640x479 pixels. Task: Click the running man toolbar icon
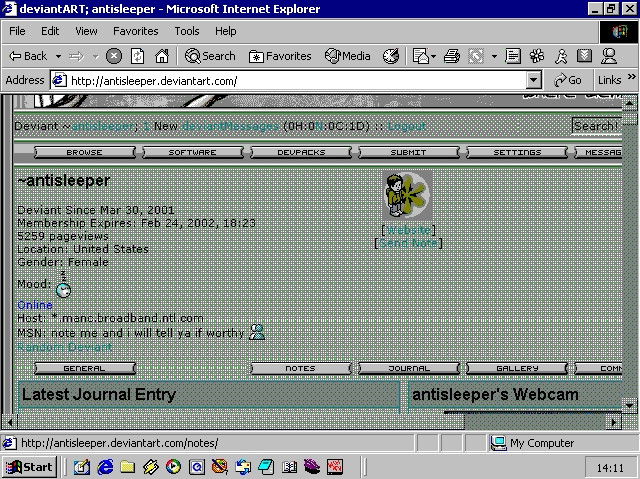coord(561,56)
